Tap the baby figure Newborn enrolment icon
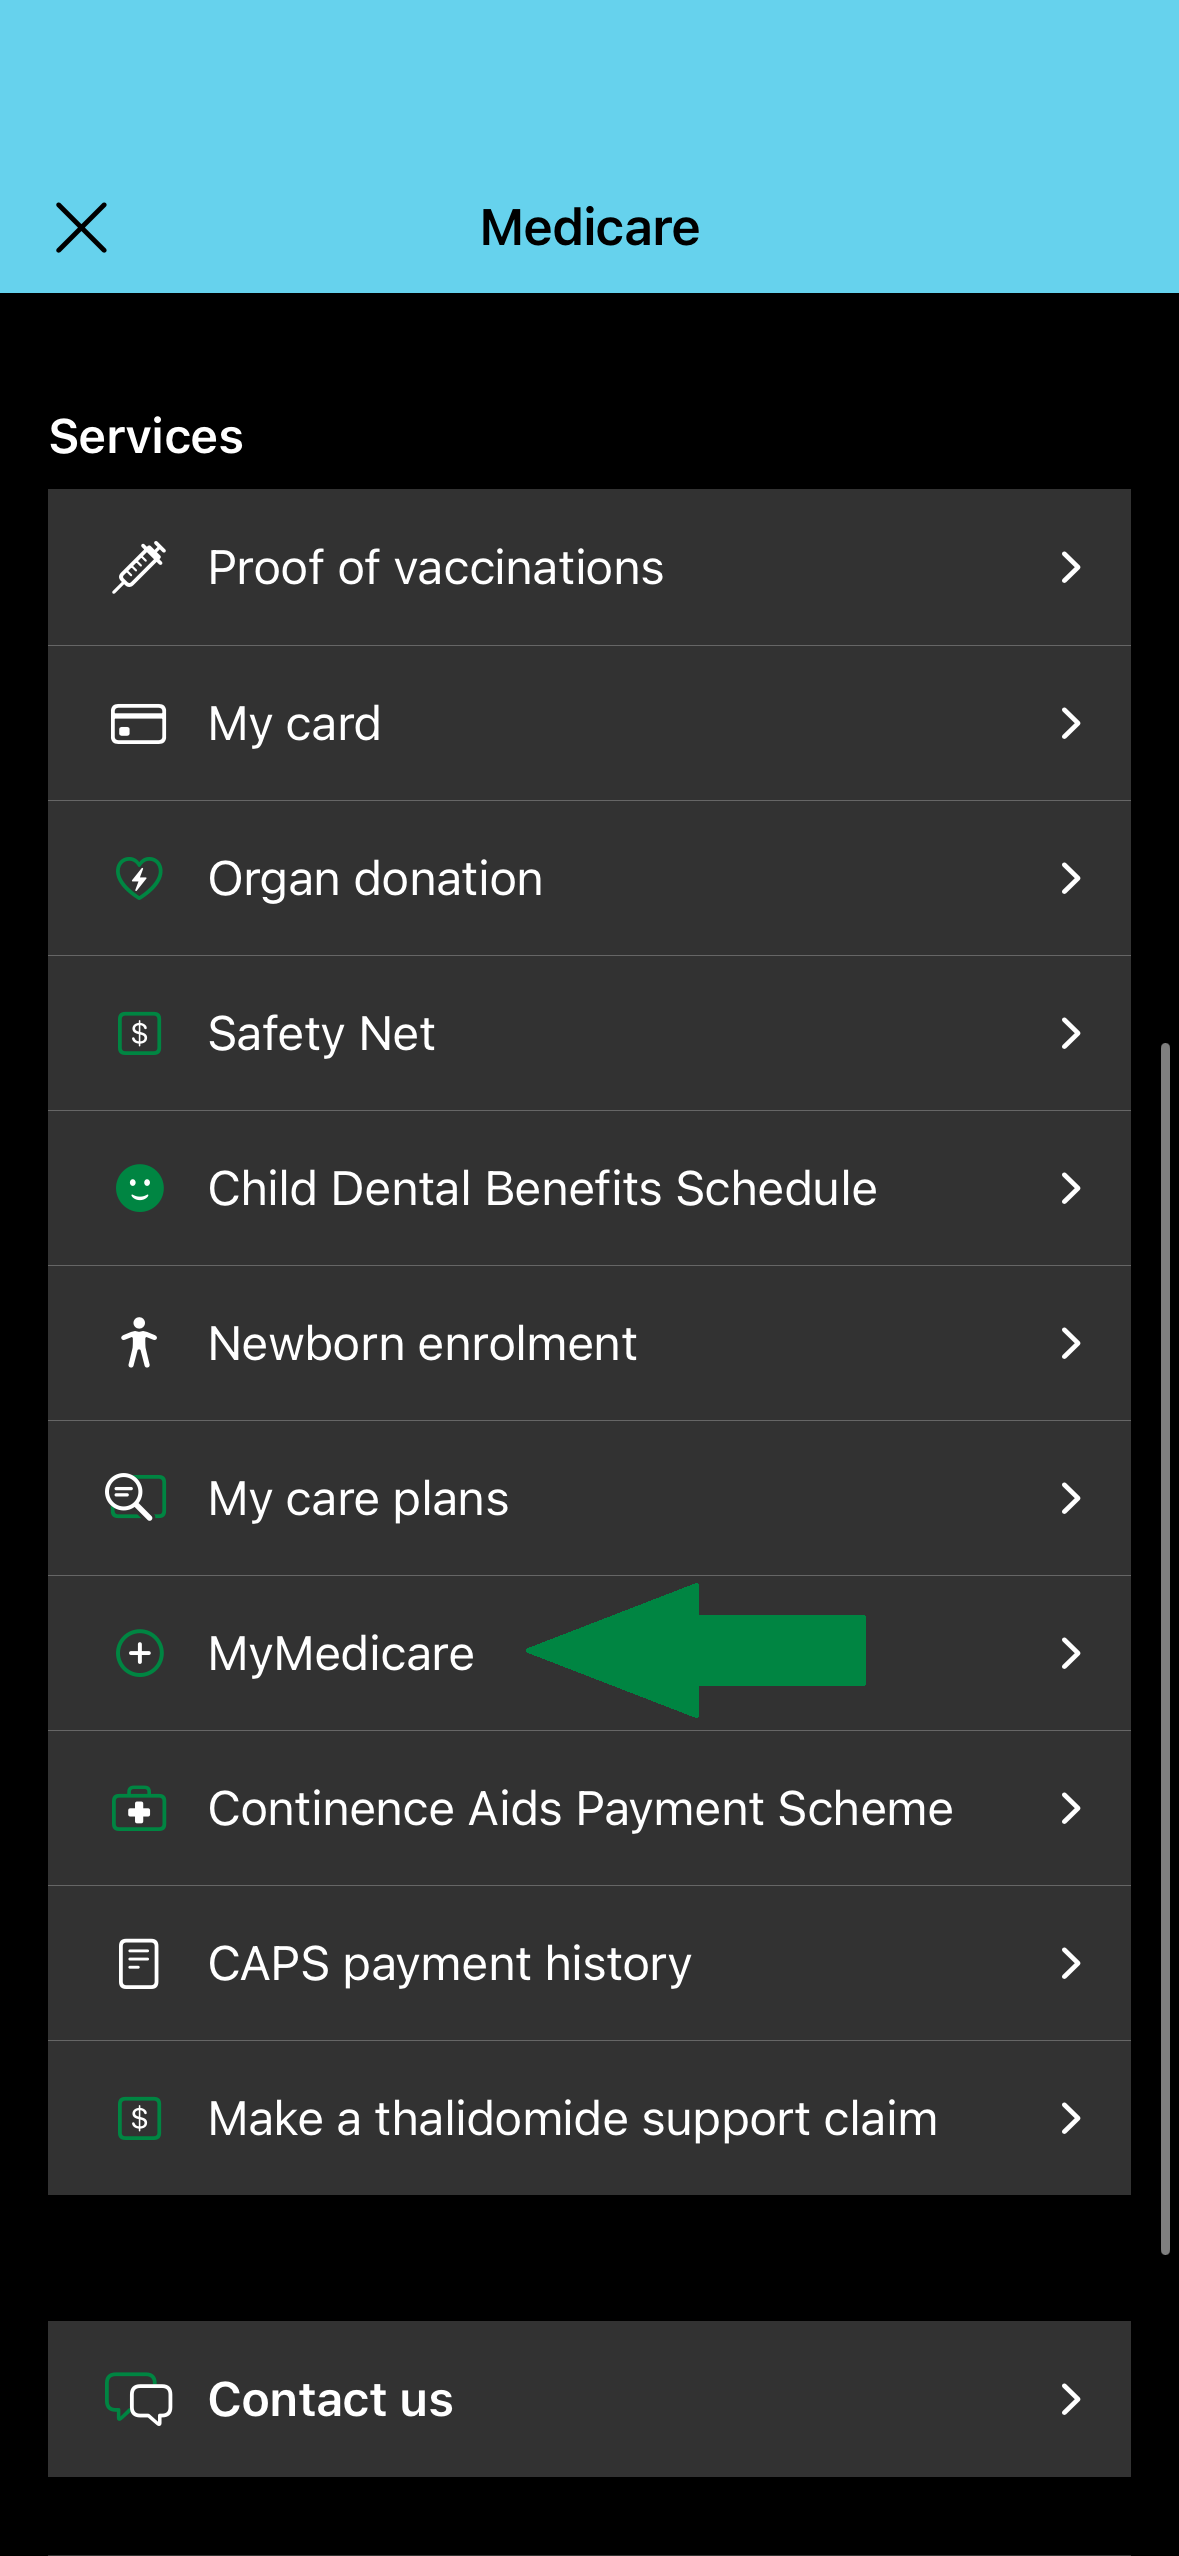Viewport: 1179px width, 2556px height. pos(139,1343)
